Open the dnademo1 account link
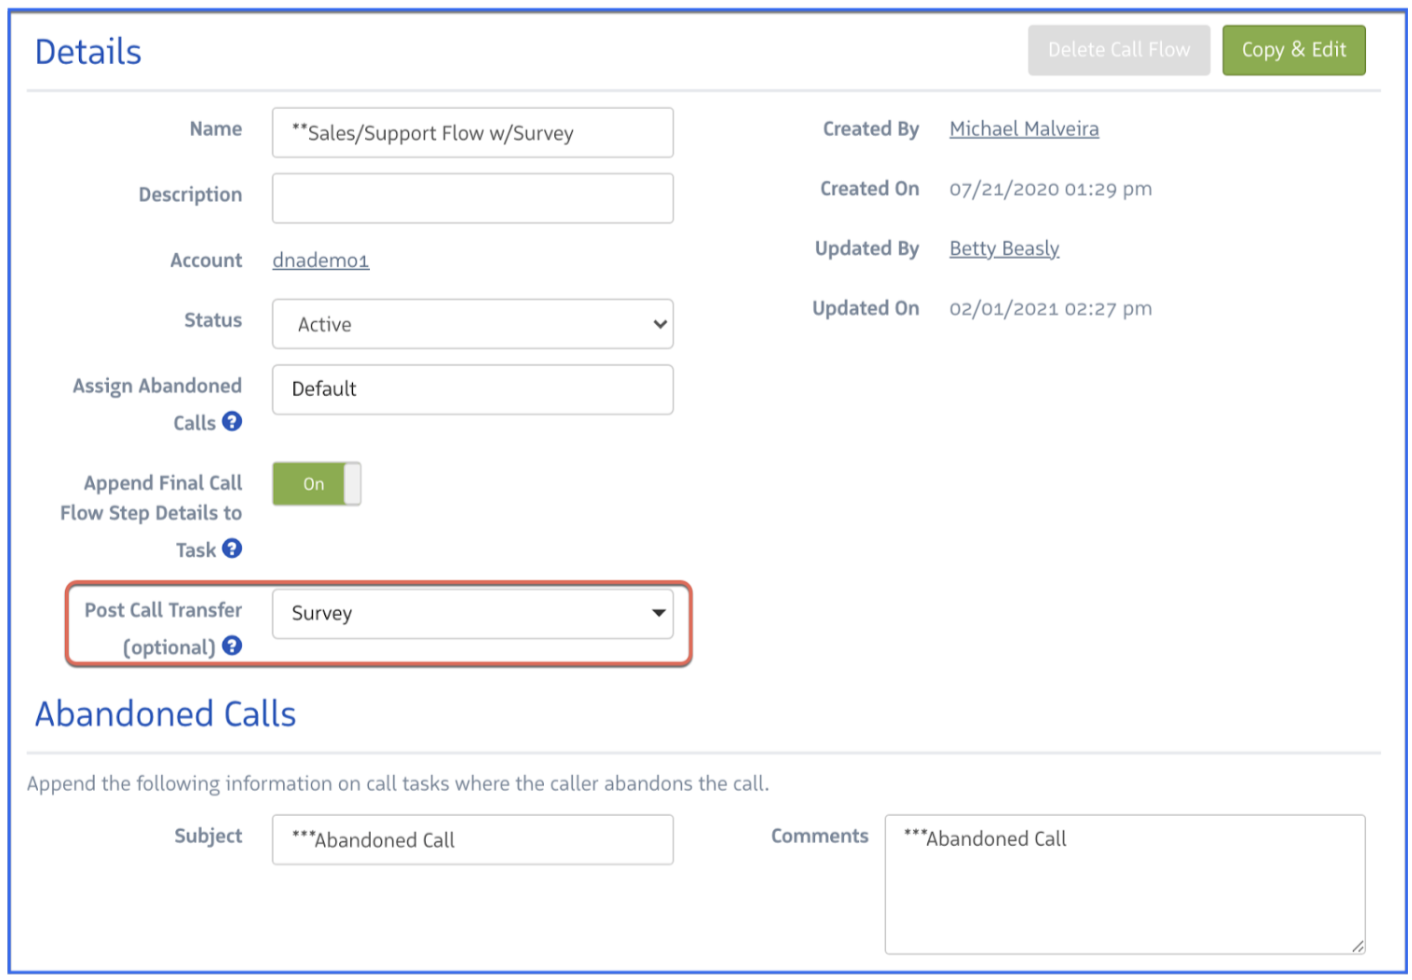Viewport: 1412px width, 980px height. (320, 260)
